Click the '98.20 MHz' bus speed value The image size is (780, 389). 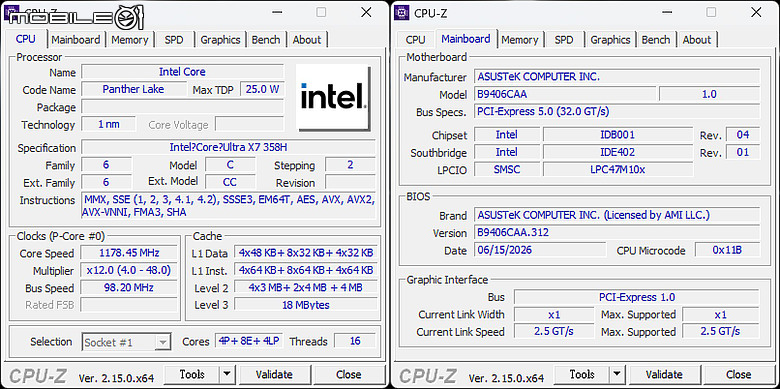click(x=129, y=288)
